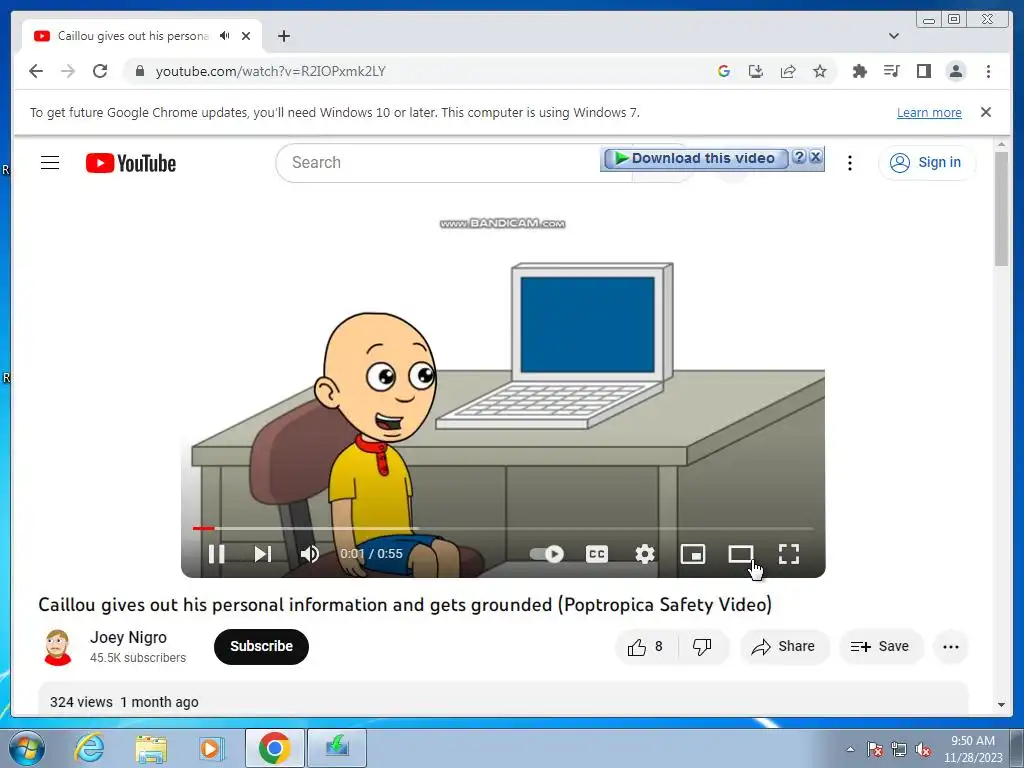Open YouTube settings three-dot menu
Screen dimensions: 1024x768
850,163
